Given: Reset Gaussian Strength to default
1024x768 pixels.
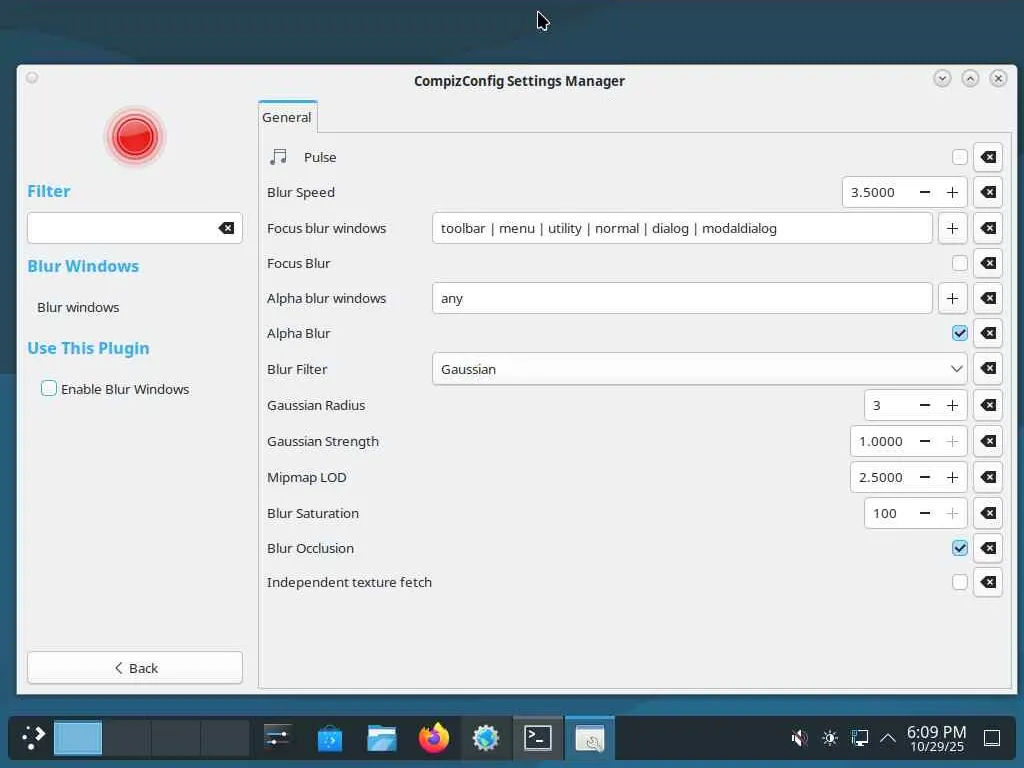Looking at the screenshot, I should [x=987, y=441].
